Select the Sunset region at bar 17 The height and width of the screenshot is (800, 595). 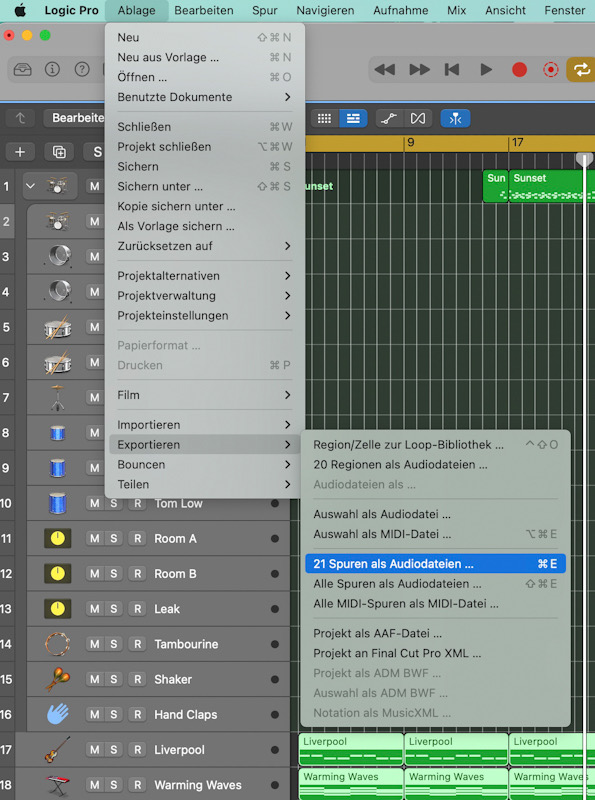click(552, 186)
